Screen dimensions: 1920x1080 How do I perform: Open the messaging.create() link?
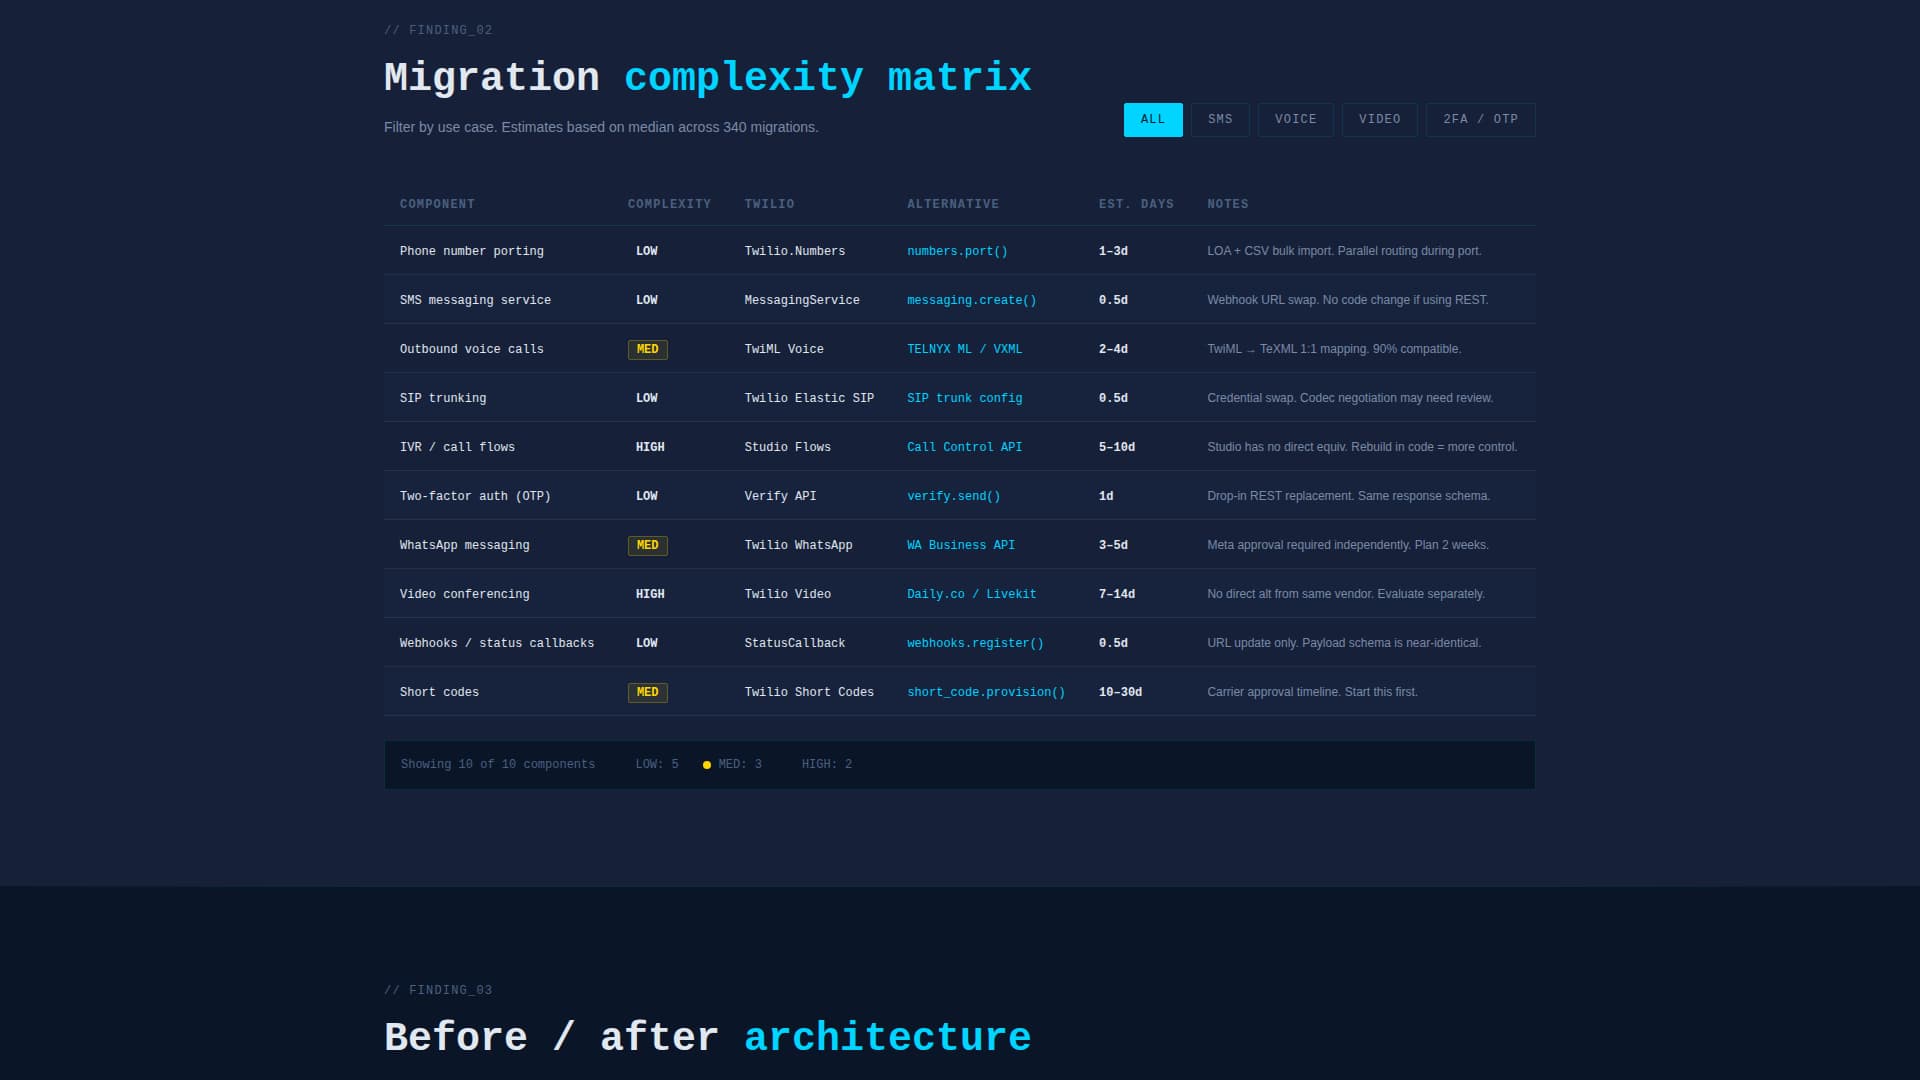(x=971, y=299)
